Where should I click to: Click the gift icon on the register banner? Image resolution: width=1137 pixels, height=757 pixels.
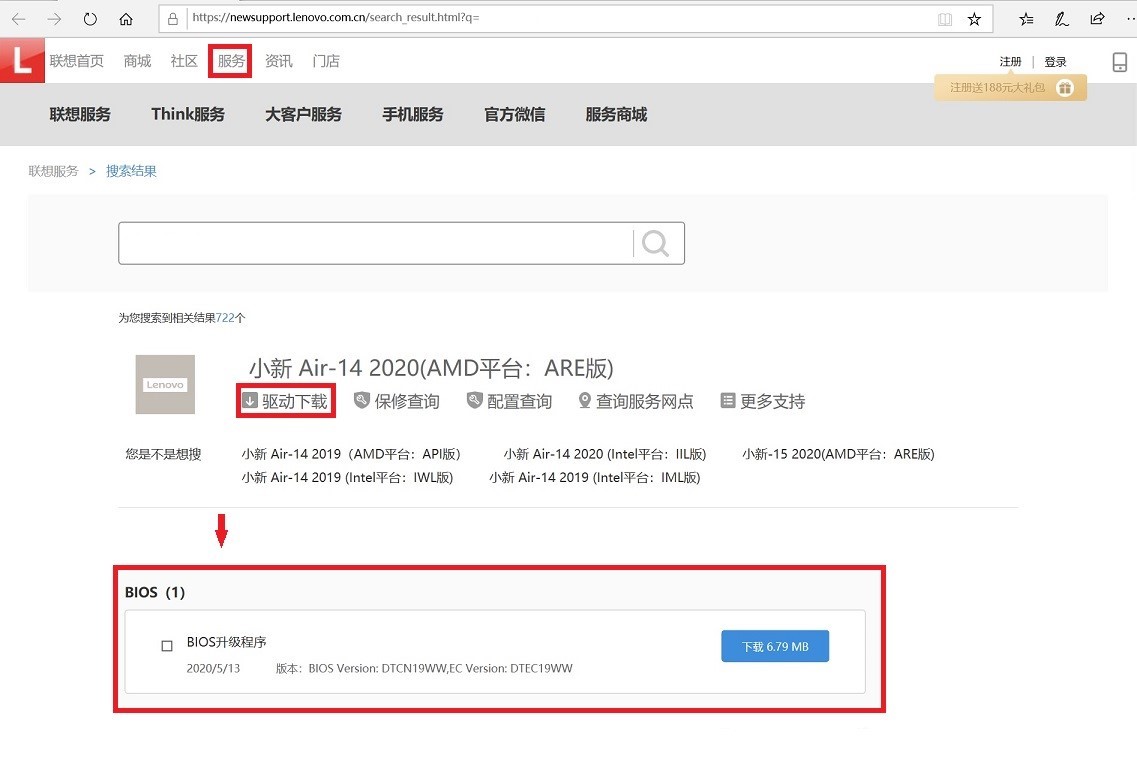pyautogui.click(x=1064, y=88)
